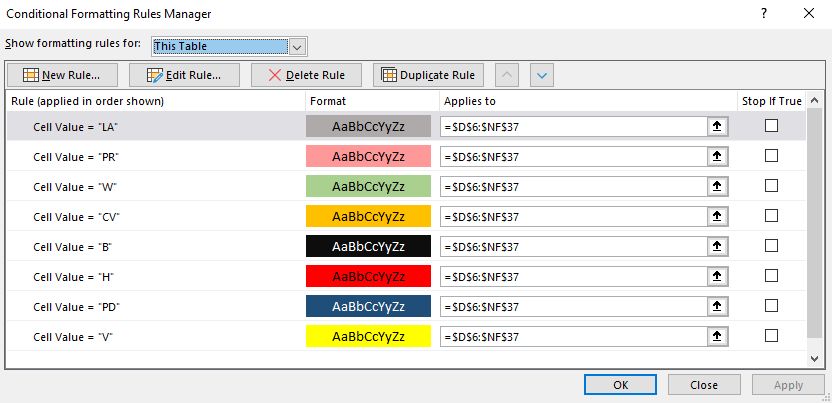Click the yellow format preview for V

coord(368,336)
